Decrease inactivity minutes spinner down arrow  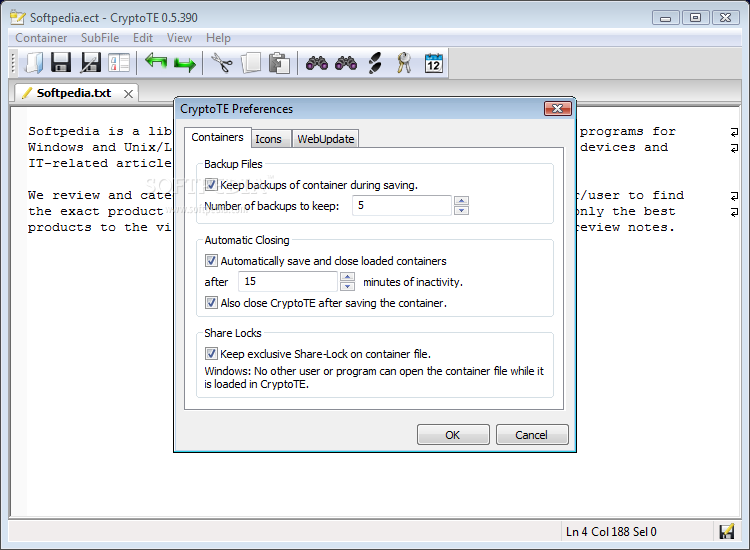click(x=347, y=286)
